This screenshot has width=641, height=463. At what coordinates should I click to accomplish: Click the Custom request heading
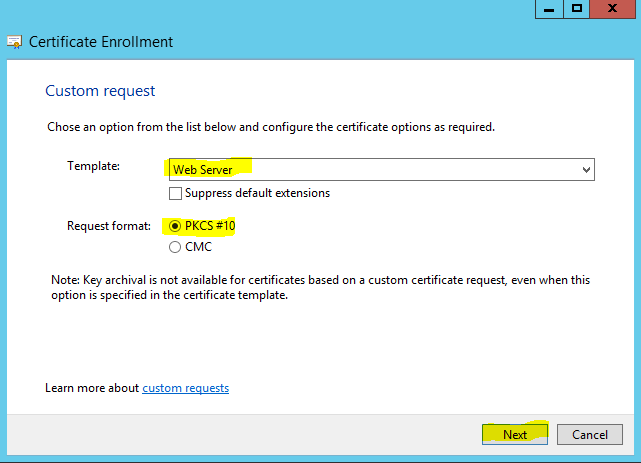pos(100,91)
